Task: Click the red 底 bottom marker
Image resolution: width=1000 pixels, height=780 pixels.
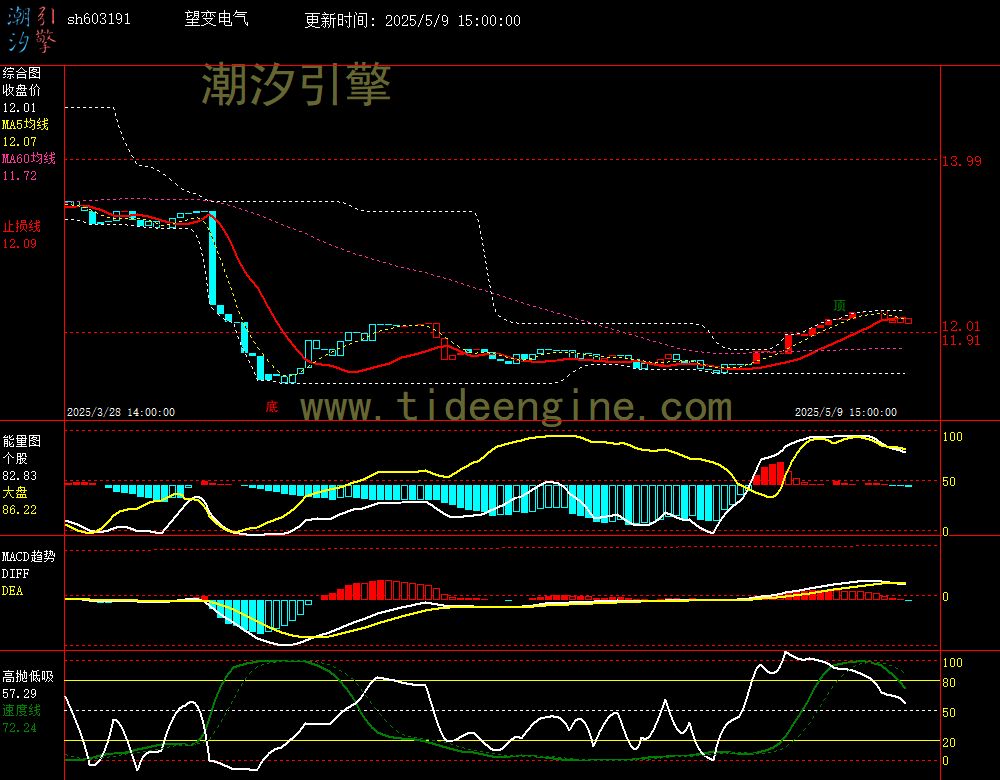Action: [x=272, y=406]
